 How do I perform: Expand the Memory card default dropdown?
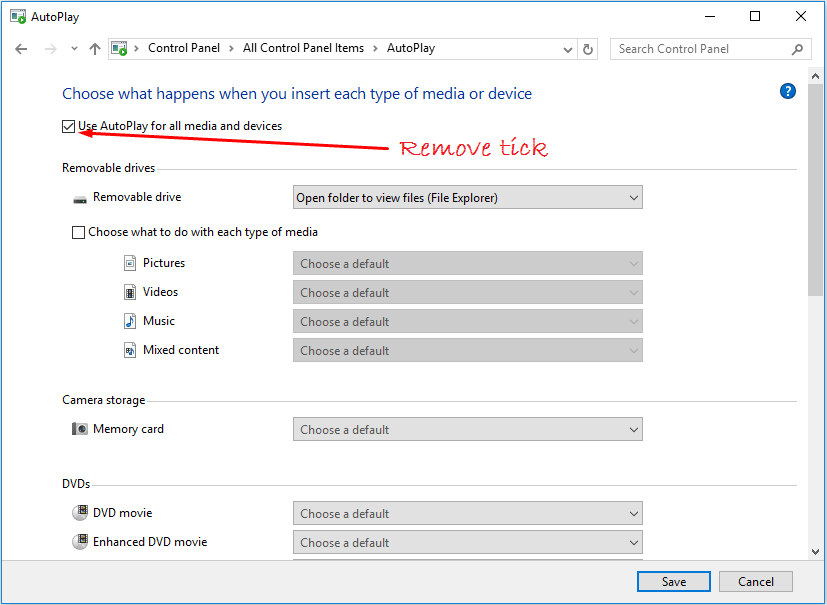click(467, 430)
